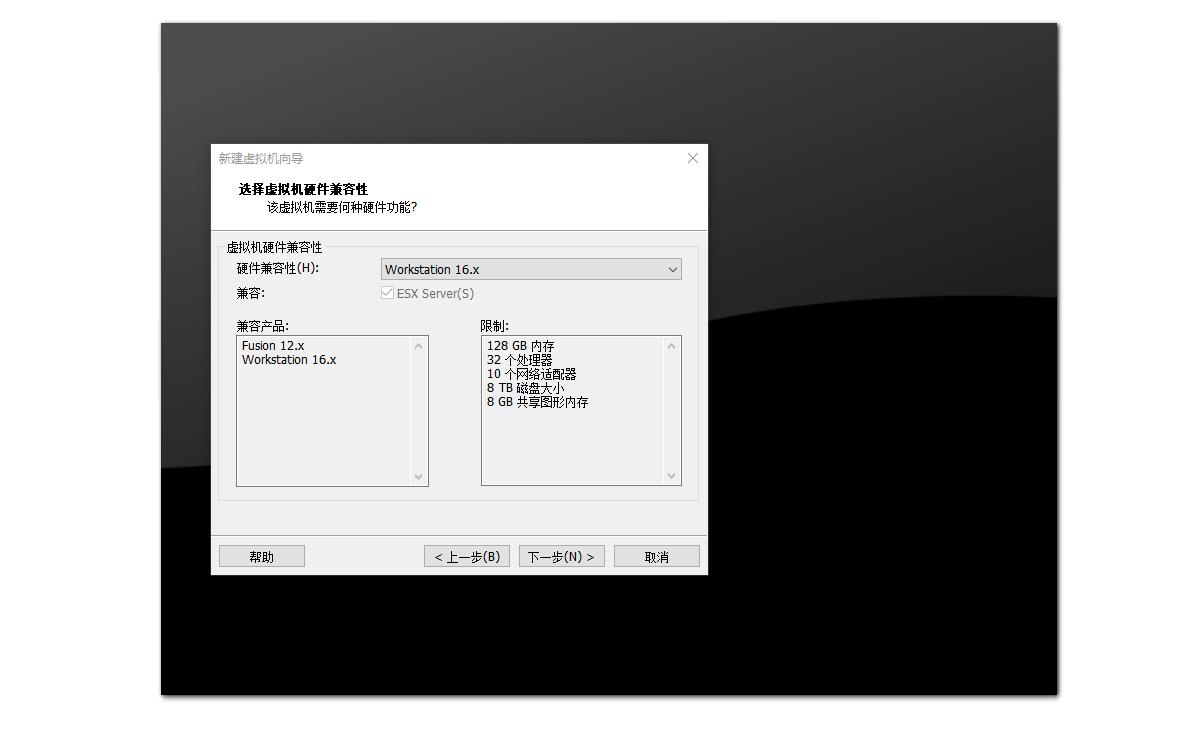Click the 上一步(B) button
1192x736 pixels.
(466, 556)
